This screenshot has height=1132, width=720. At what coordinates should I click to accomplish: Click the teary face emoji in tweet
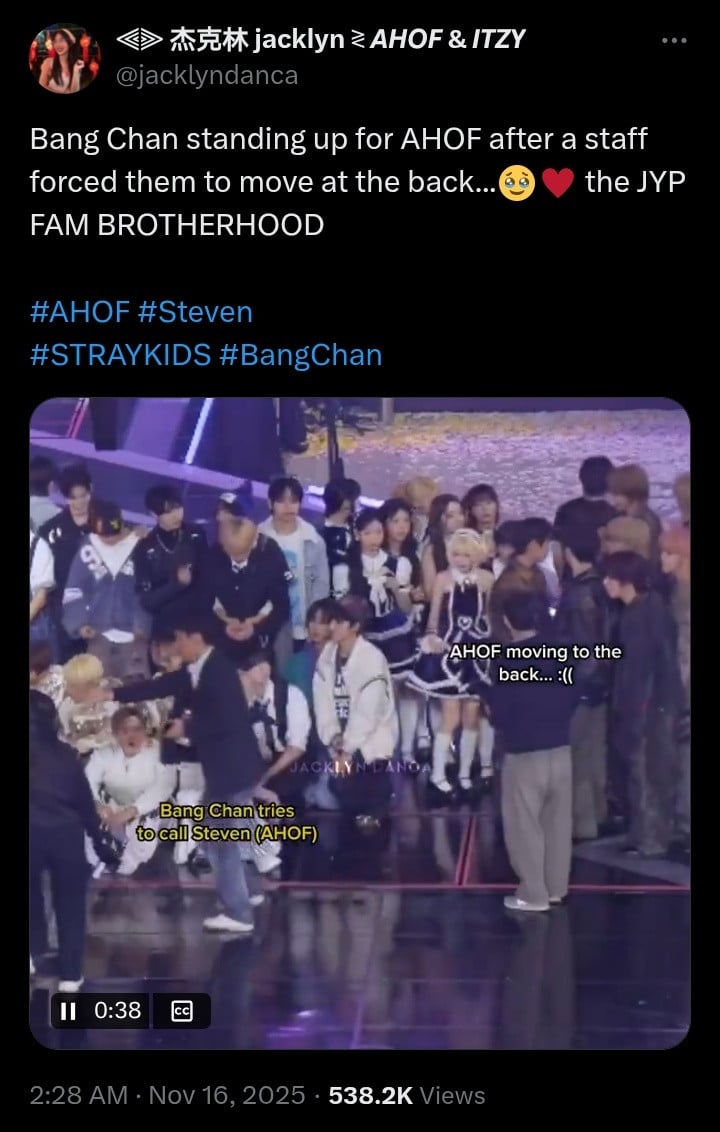(x=517, y=183)
